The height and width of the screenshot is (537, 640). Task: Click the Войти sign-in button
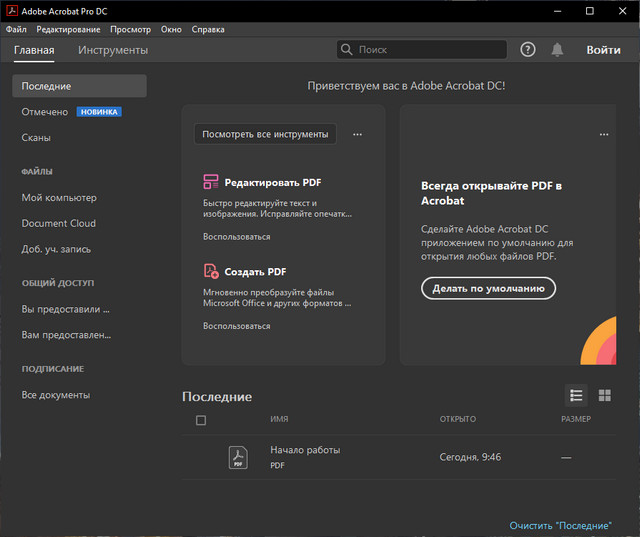click(x=603, y=50)
